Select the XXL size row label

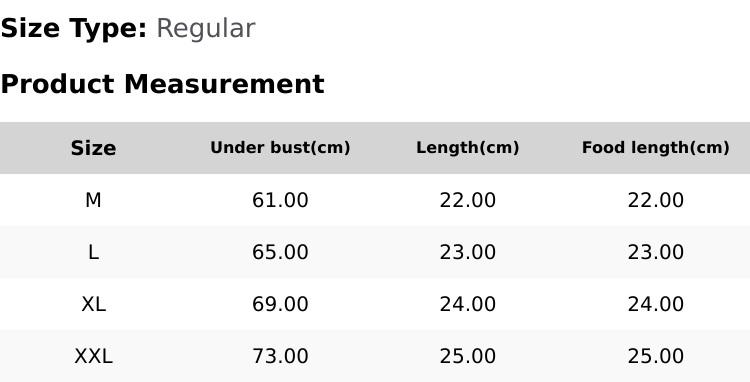[x=93, y=356]
